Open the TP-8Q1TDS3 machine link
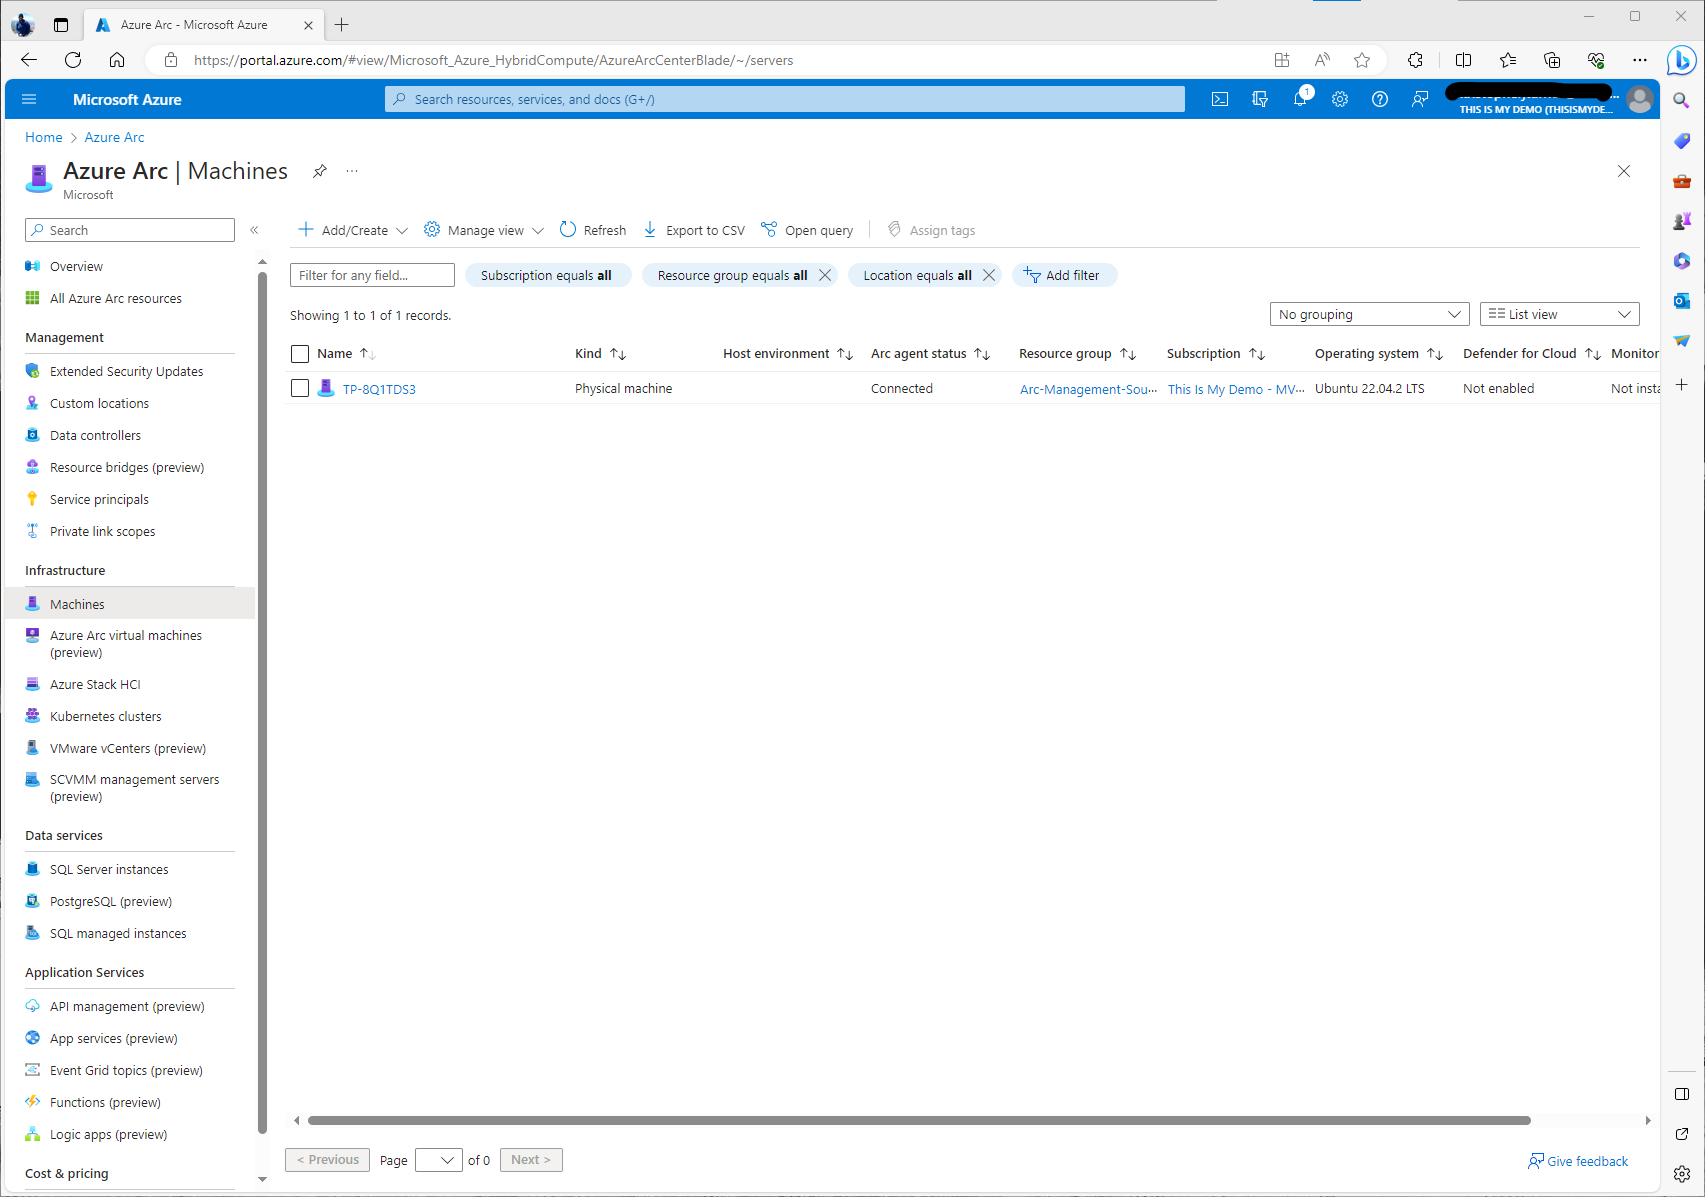 point(379,389)
